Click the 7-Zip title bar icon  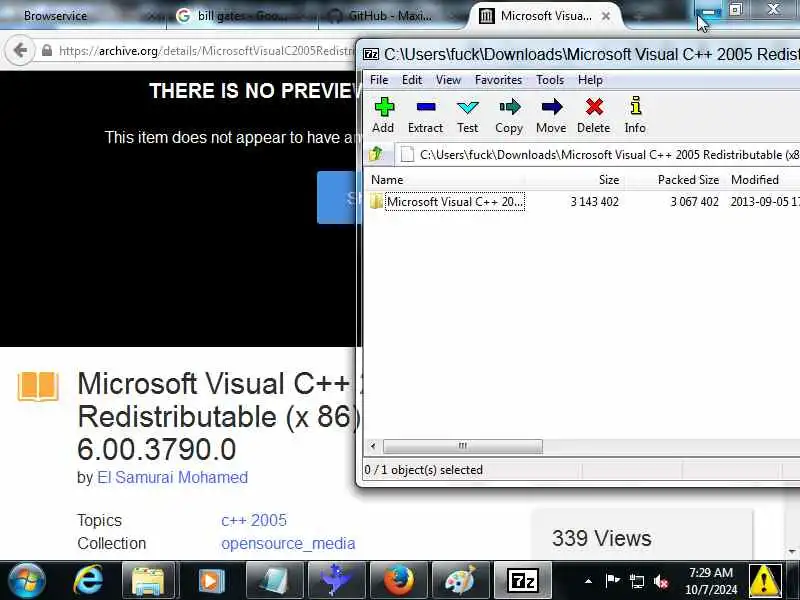(x=371, y=54)
